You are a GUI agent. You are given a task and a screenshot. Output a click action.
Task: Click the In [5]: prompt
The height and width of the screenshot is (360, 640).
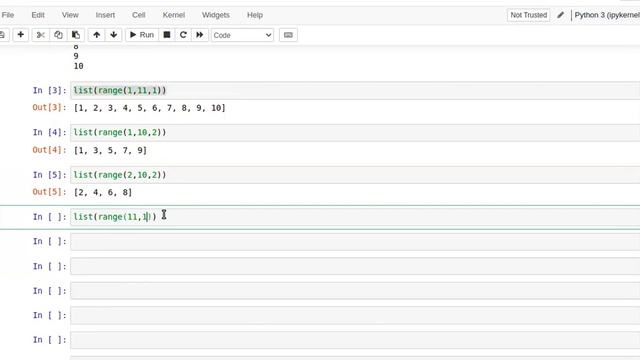coord(49,175)
